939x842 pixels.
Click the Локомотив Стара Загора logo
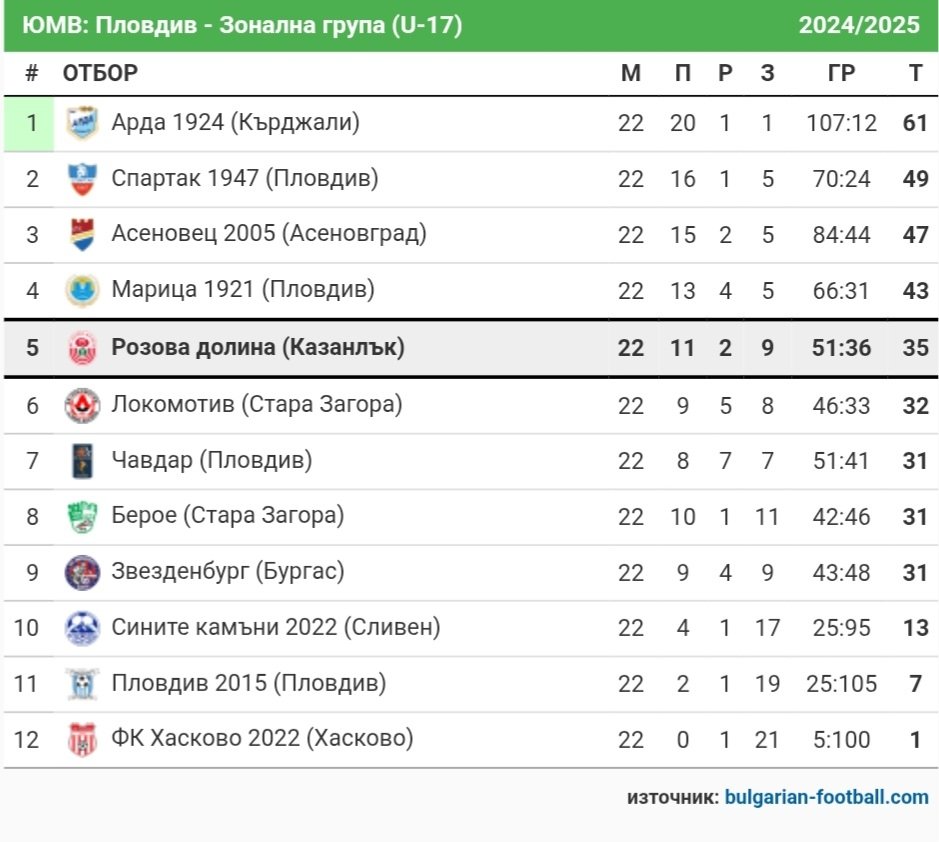[82, 405]
